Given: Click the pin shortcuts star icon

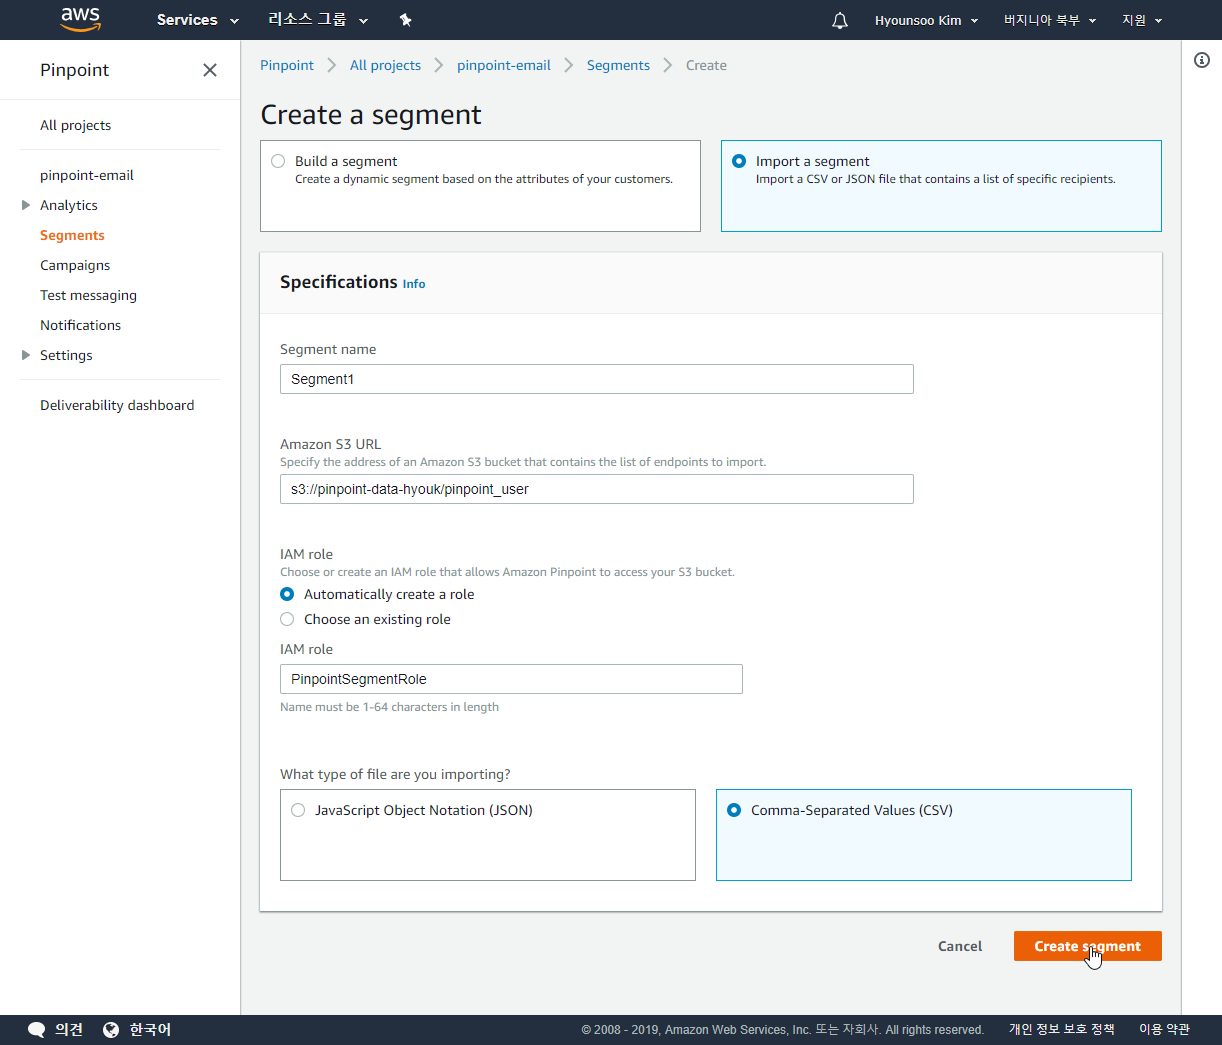Looking at the screenshot, I should point(405,20).
